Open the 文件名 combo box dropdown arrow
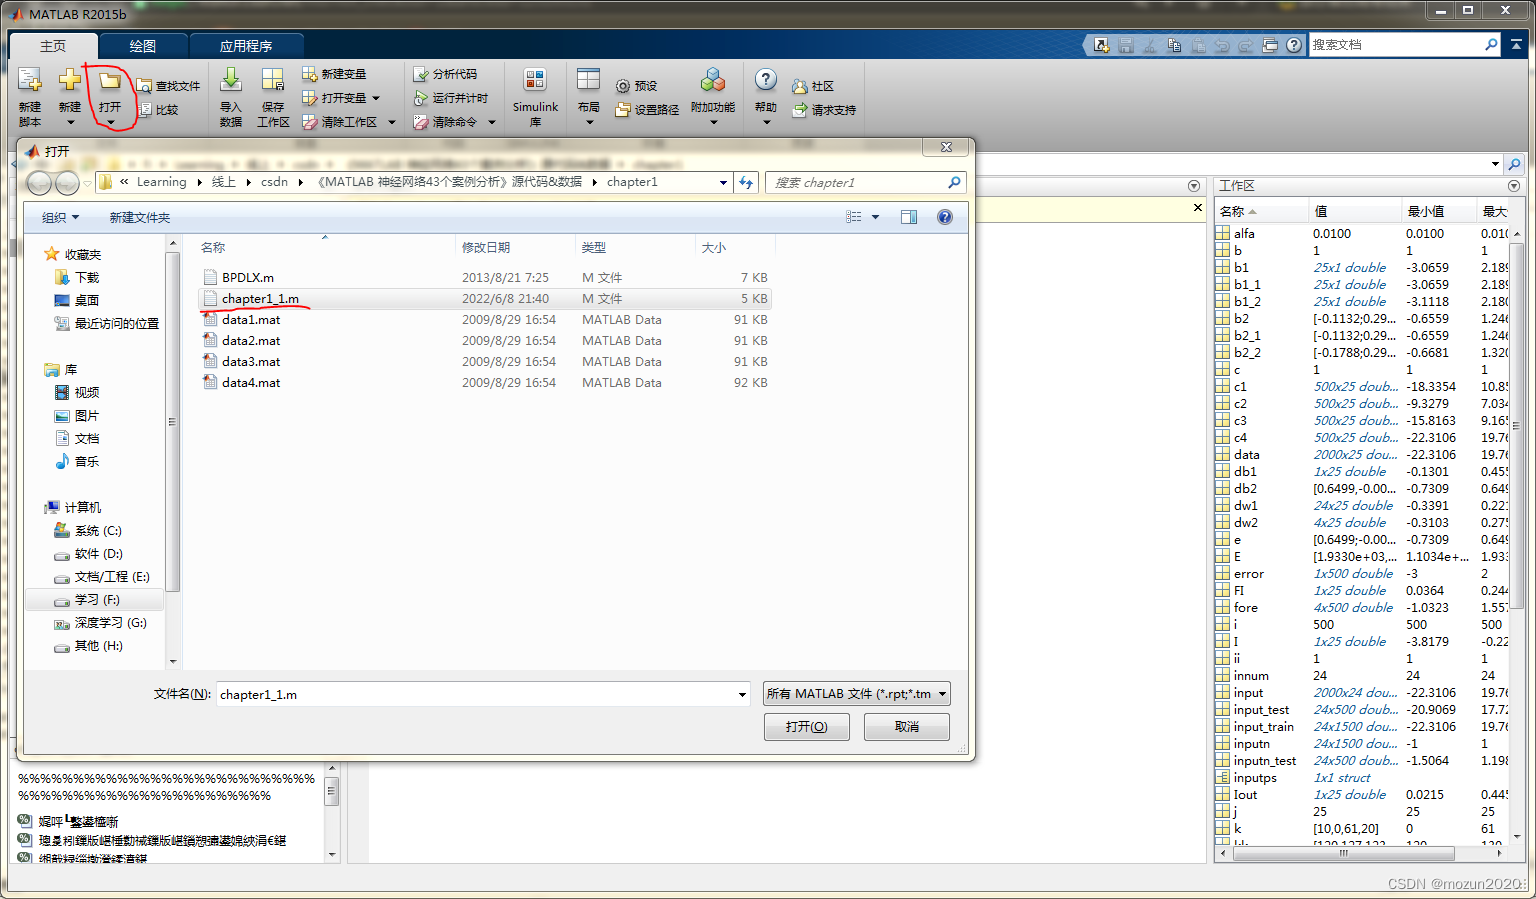 [742, 694]
